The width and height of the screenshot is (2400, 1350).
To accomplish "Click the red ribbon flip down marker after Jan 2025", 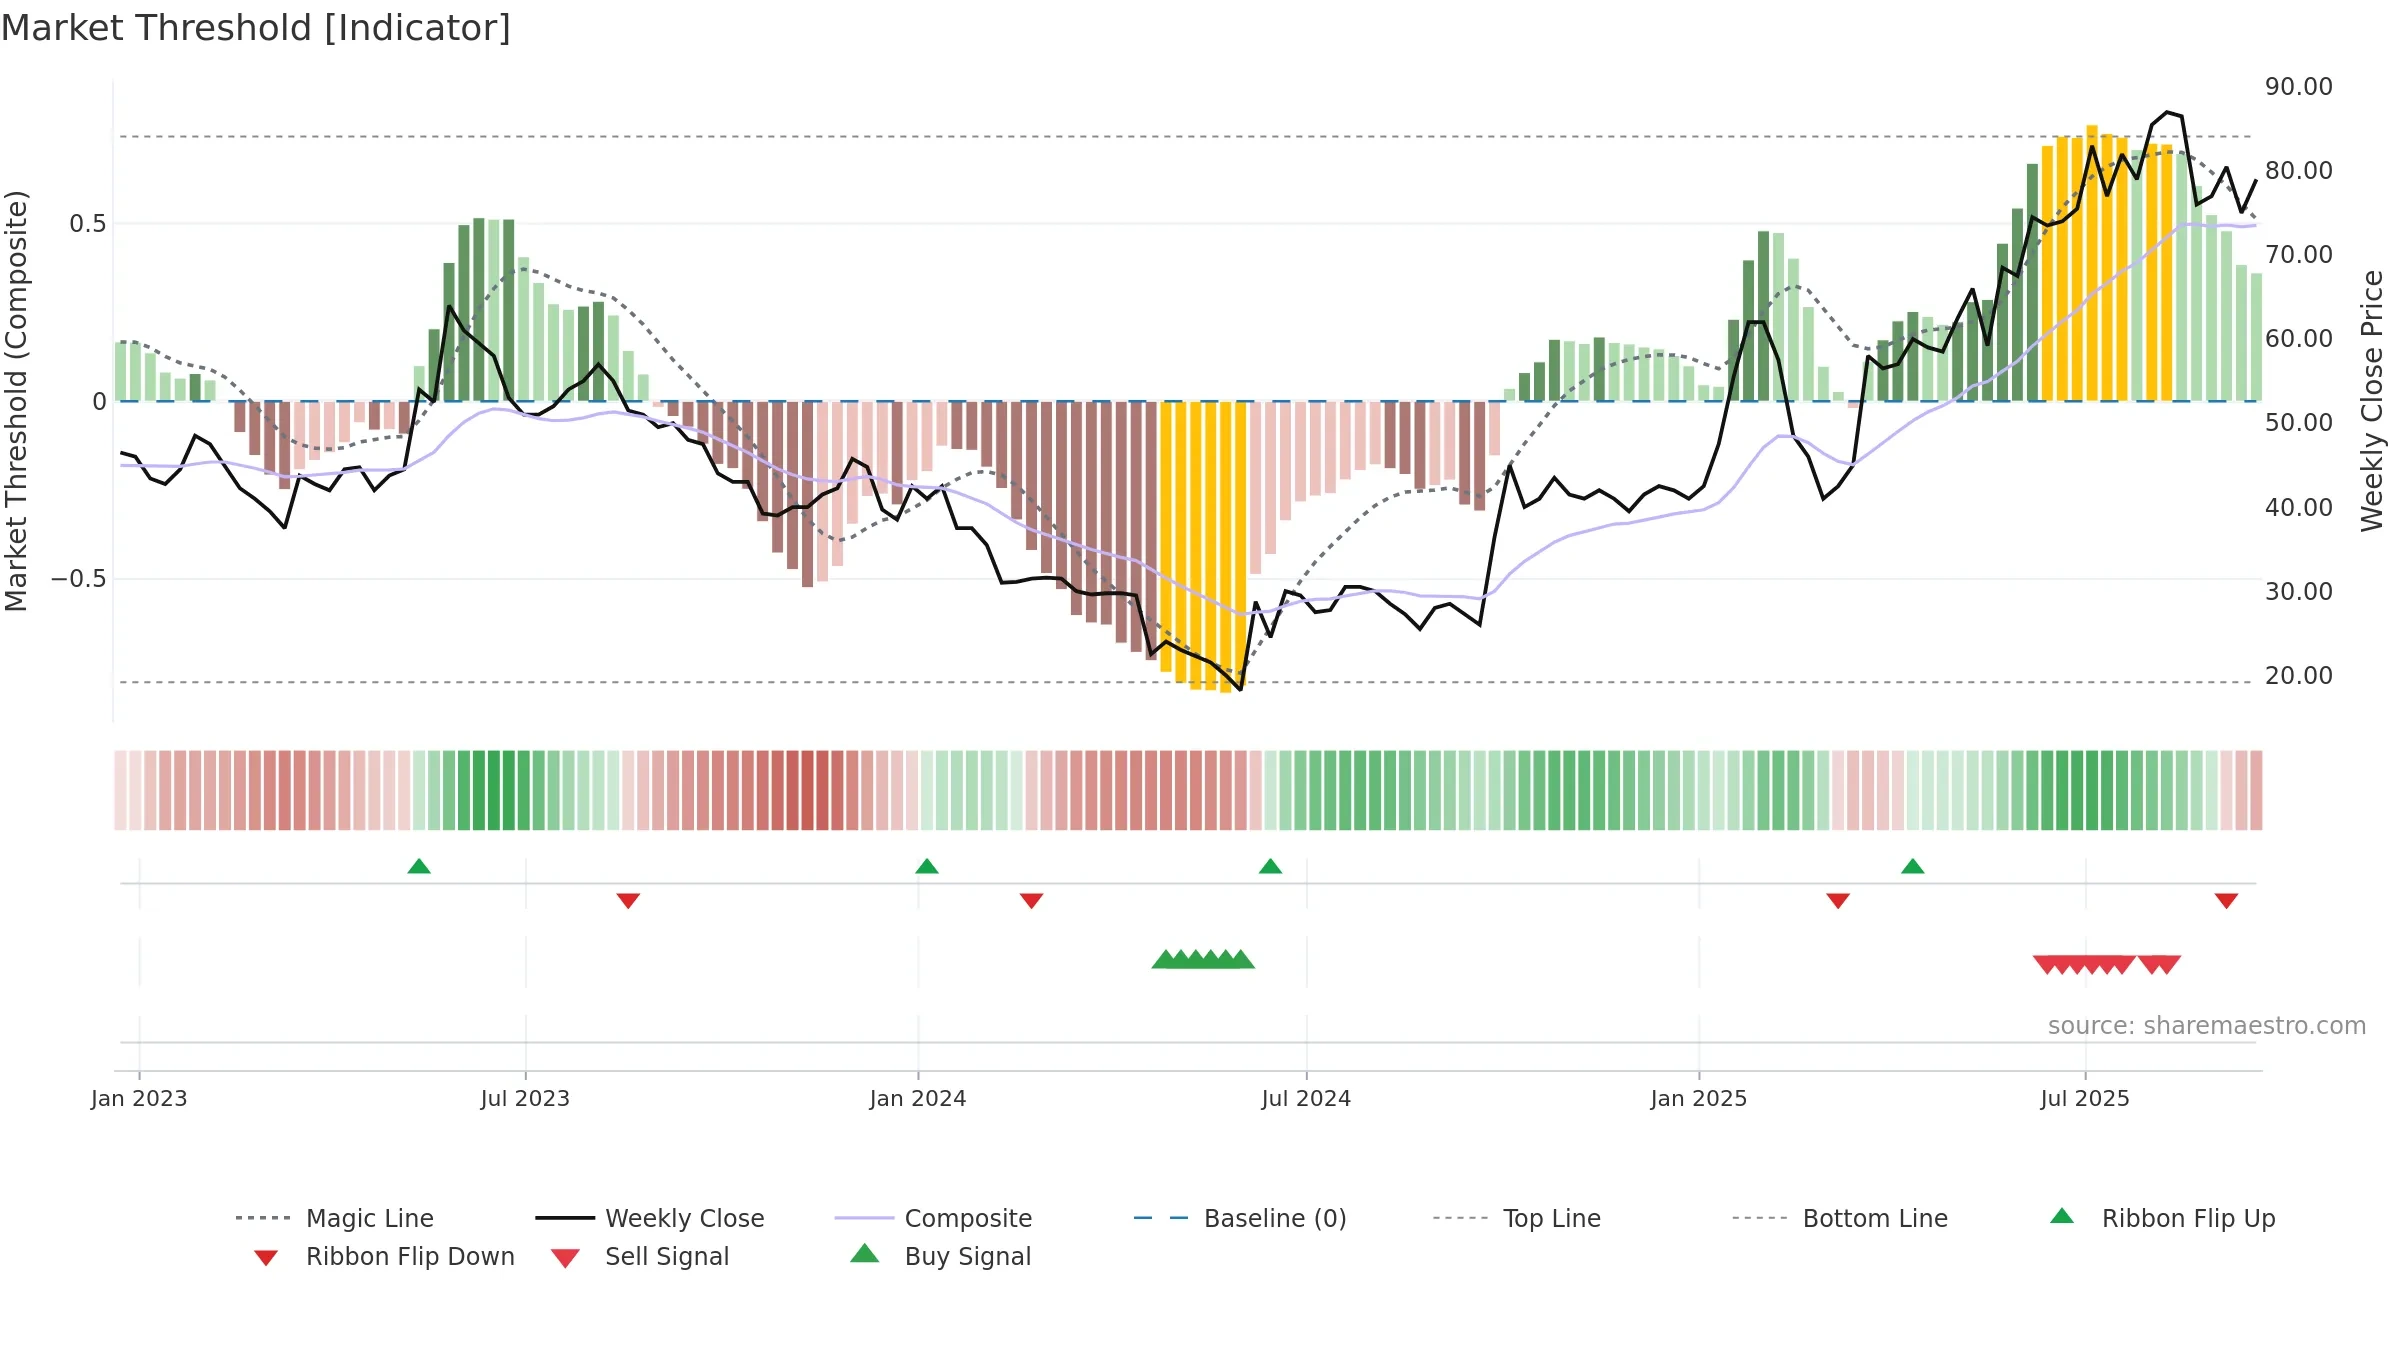I will (1838, 901).
